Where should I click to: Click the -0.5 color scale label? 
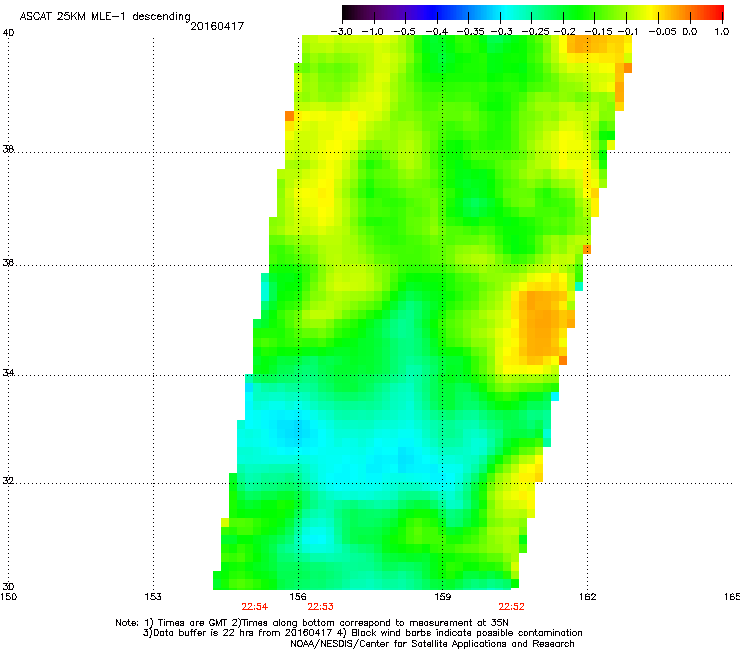click(x=404, y=32)
